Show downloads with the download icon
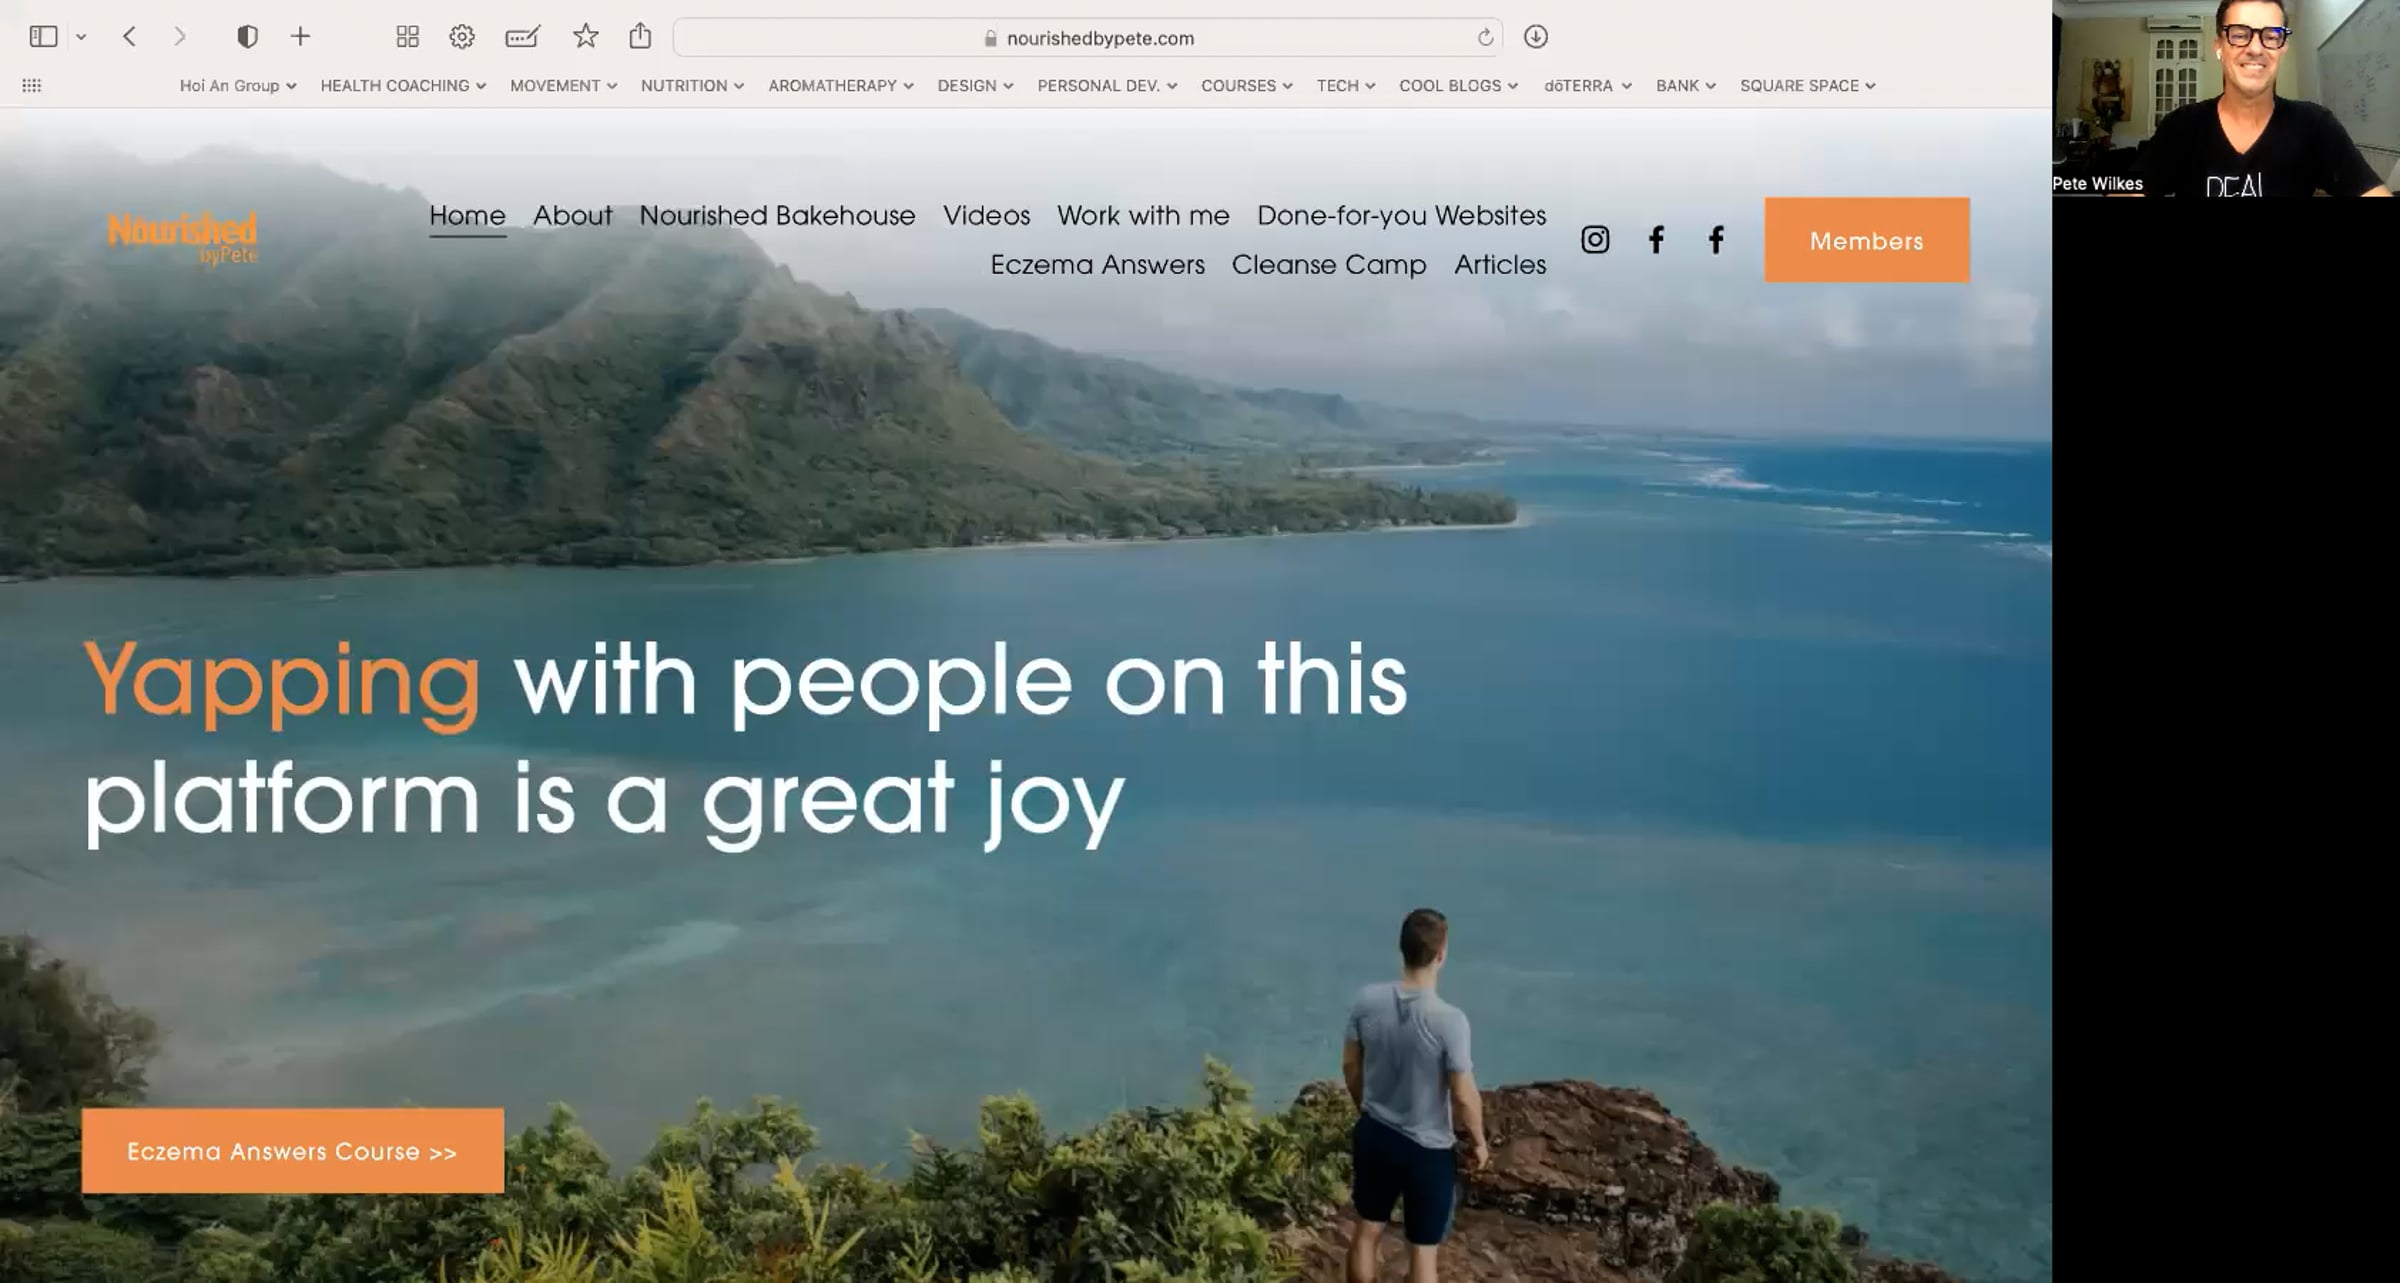 point(1536,37)
